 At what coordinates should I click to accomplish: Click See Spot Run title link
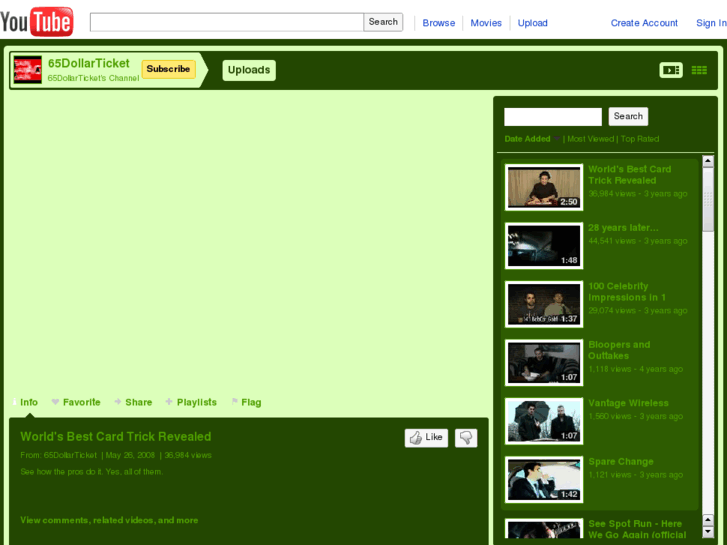[637, 529]
